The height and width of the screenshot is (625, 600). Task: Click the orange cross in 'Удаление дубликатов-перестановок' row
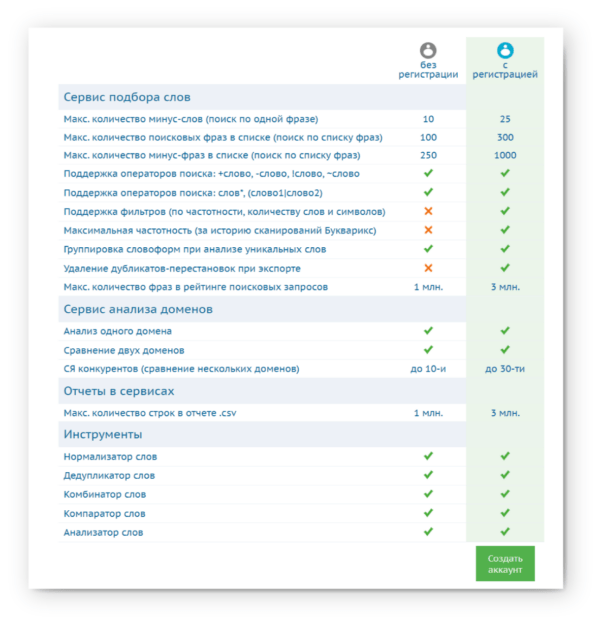click(x=428, y=268)
